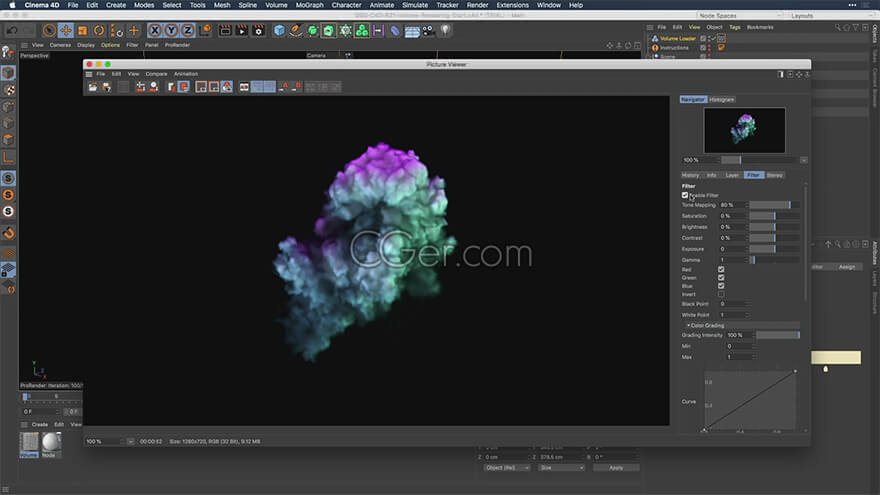Toggle the Blue channel checkbox

721,286
